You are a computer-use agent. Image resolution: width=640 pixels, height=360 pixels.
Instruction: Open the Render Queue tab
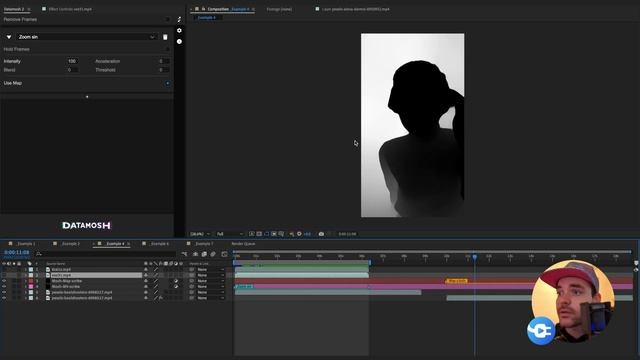tap(243, 244)
